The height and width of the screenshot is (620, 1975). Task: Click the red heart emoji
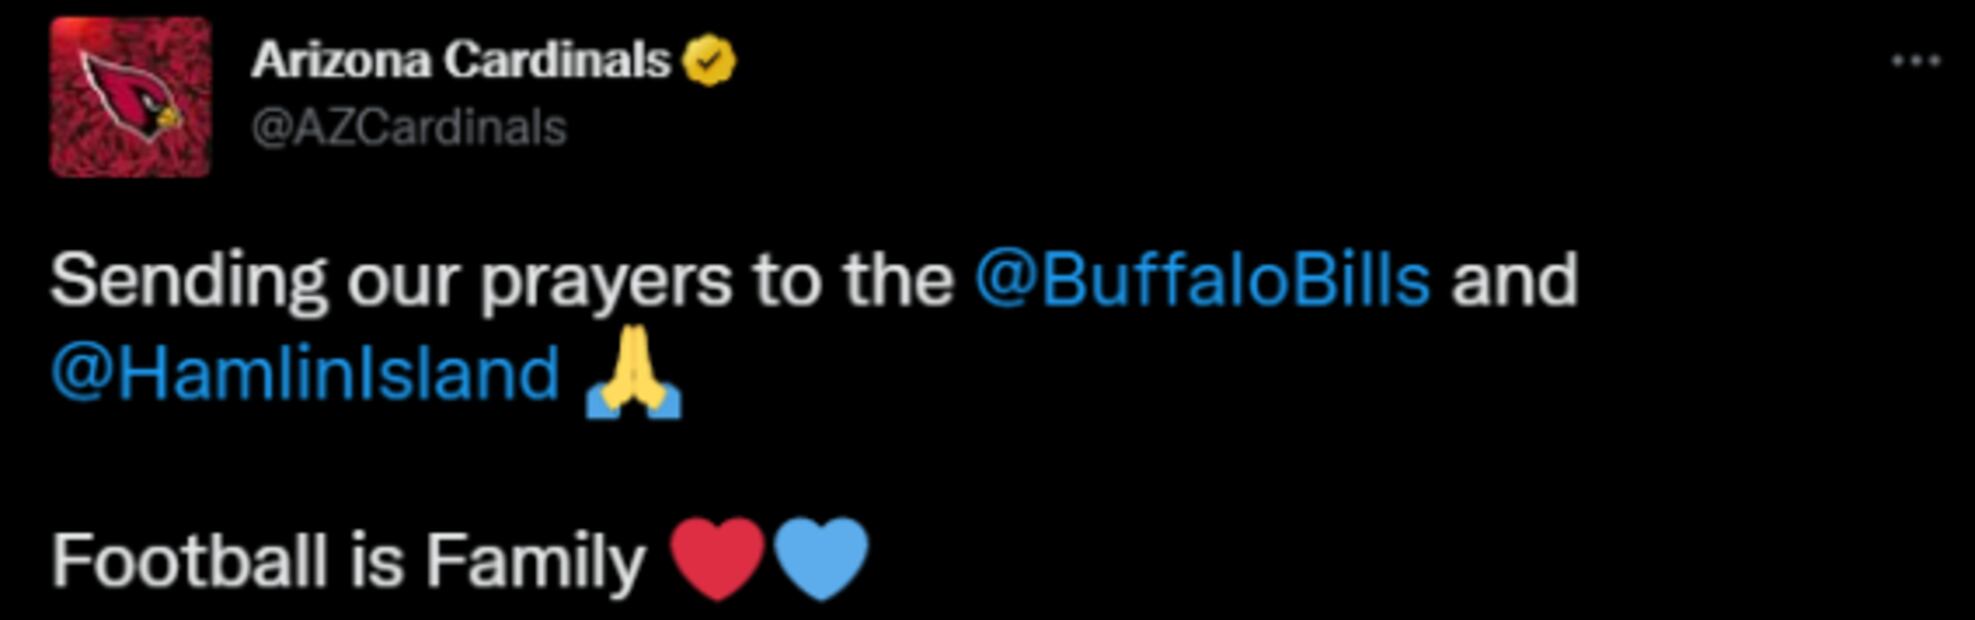pos(718,558)
